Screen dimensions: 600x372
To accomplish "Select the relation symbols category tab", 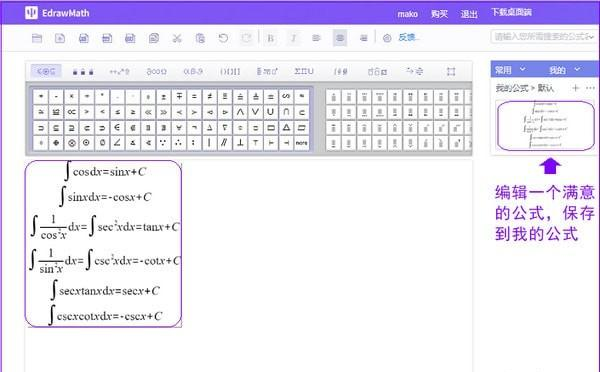I will click(46, 71).
